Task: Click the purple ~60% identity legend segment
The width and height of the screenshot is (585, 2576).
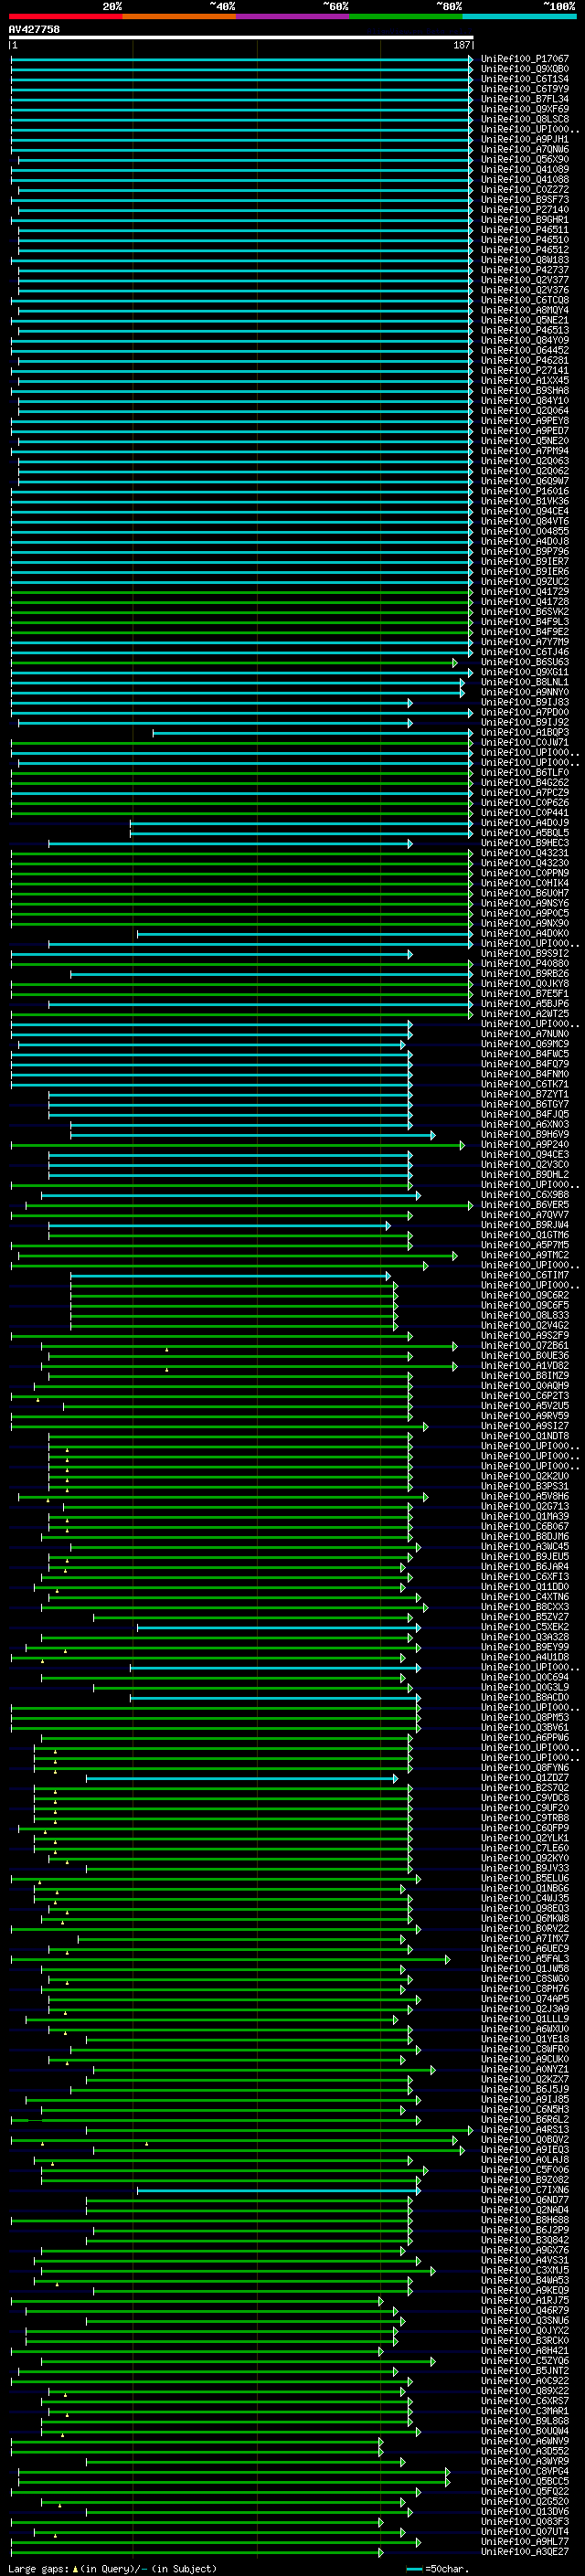Action: click(293, 16)
